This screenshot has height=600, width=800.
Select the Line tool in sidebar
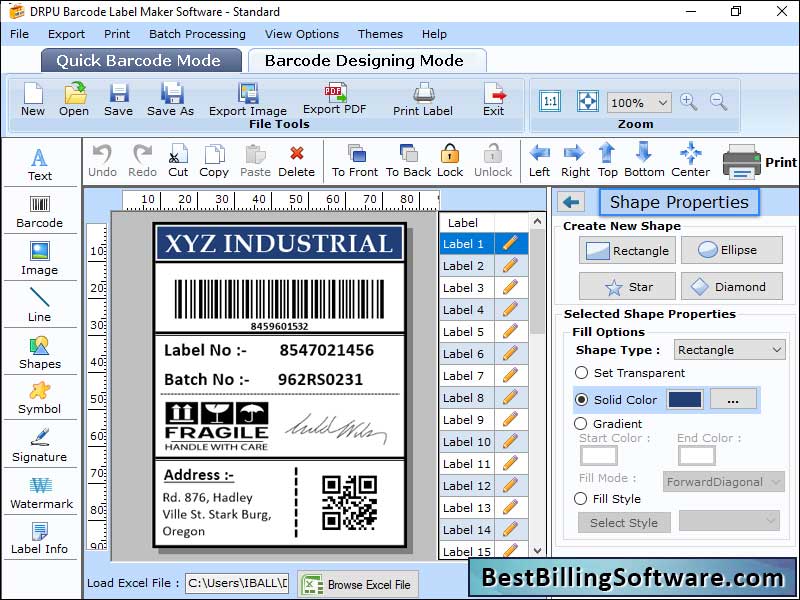(x=40, y=305)
